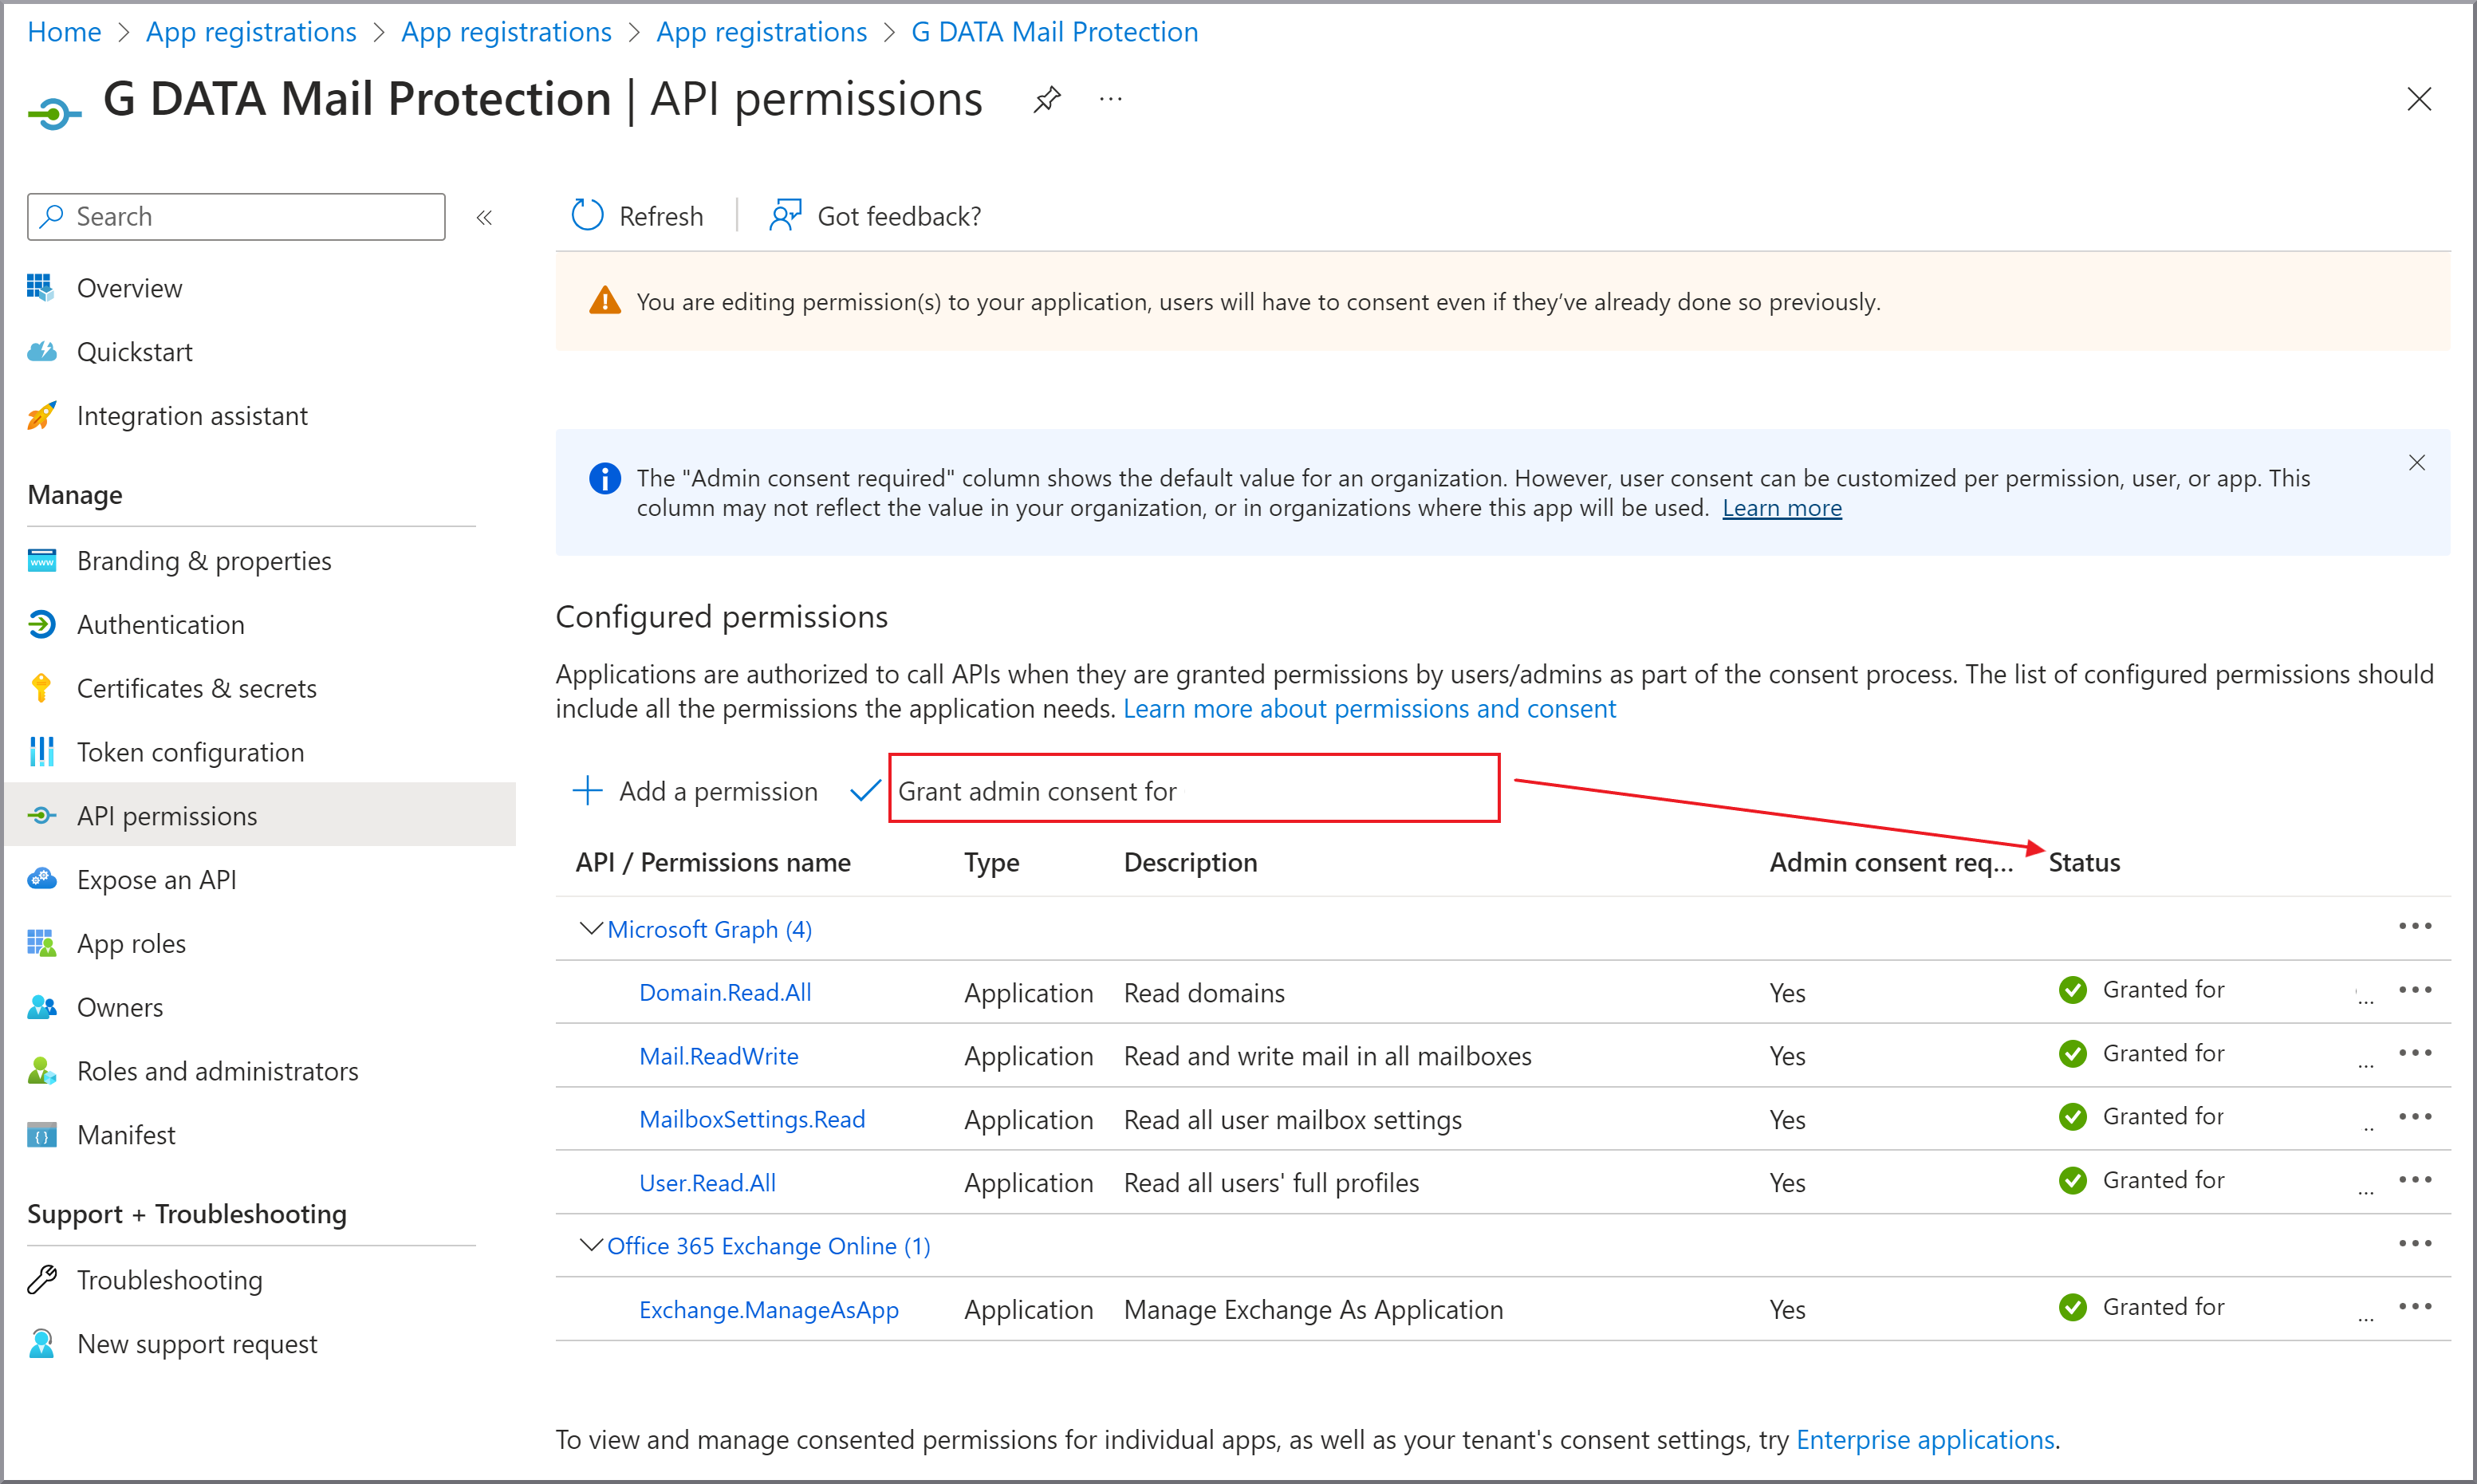
Task: Click the Certificates key icon
Action: pyautogui.click(x=41, y=689)
